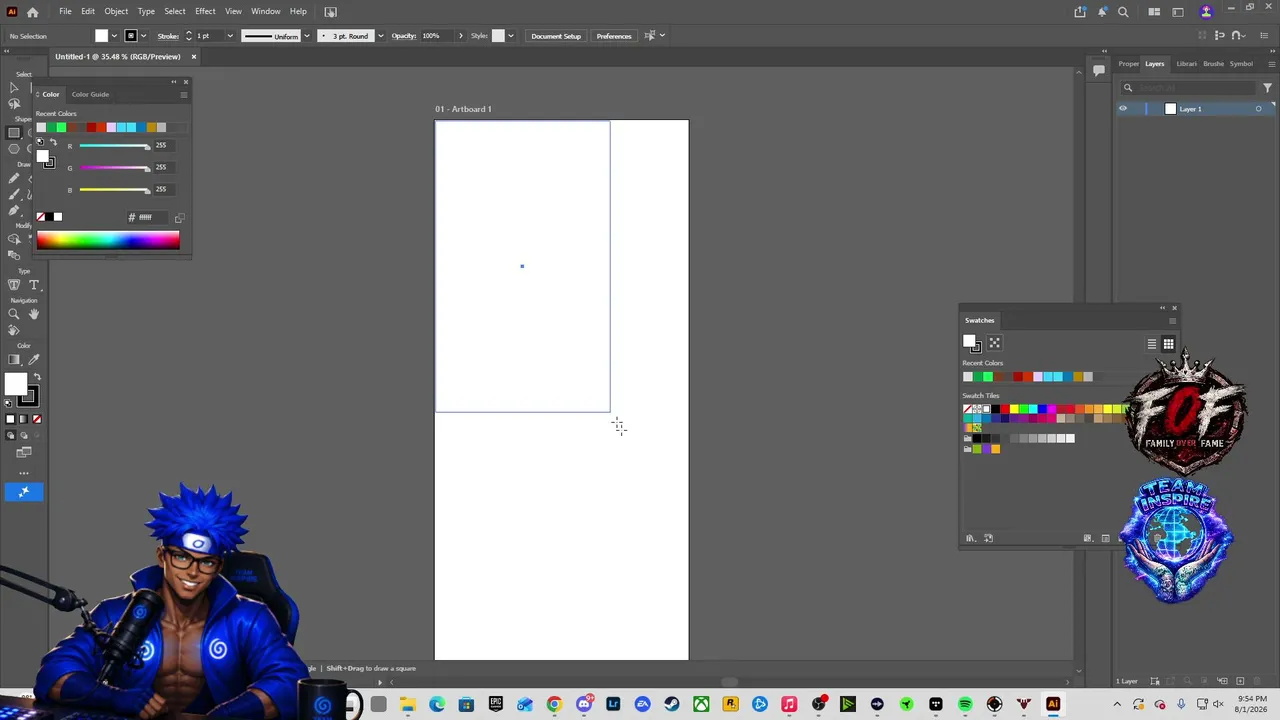Pick a color from the Color panel spectrum

[108, 240]
